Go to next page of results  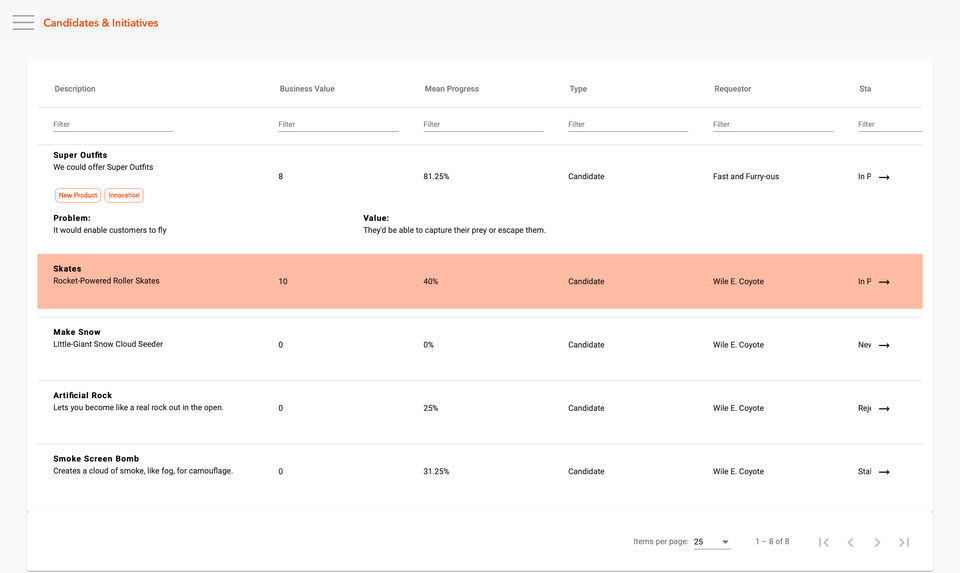[x=877, y=542]
